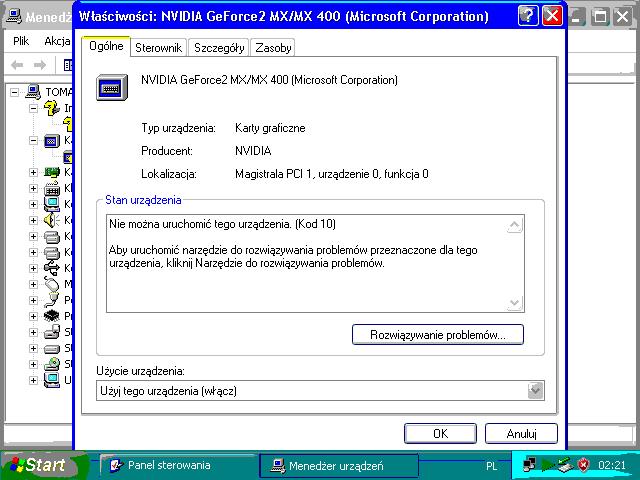Collapse the display adapters node in tree
The width and height of the screenshot is (640, 480).
pos(33,141)
